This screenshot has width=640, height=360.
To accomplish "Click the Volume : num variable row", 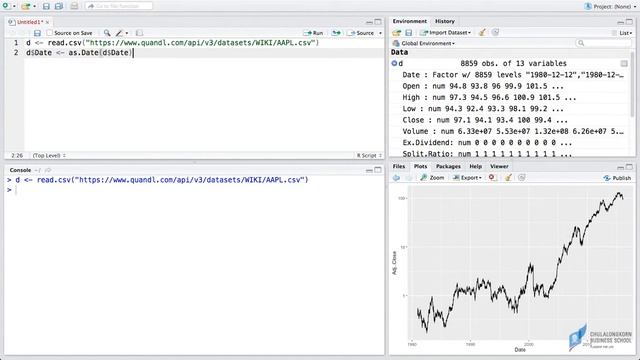I will [x=513, y=131].
